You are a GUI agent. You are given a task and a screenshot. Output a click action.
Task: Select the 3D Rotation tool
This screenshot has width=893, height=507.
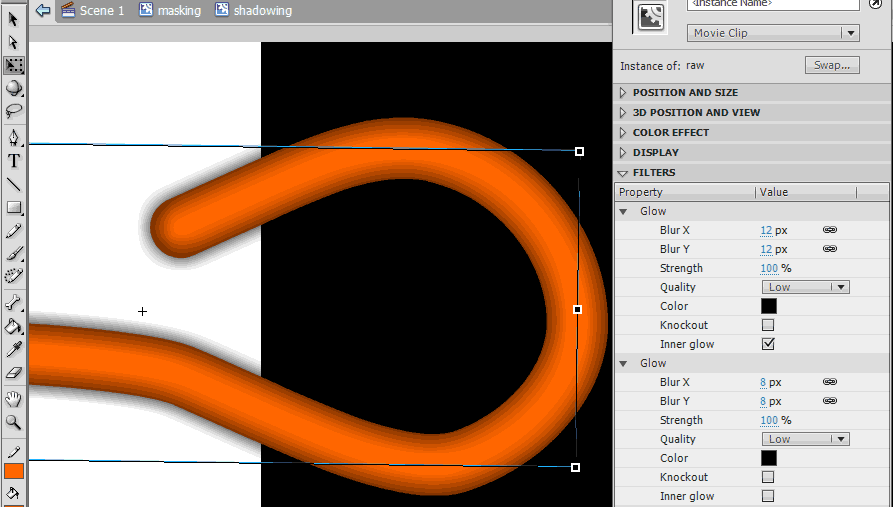[x=14, y=88]
